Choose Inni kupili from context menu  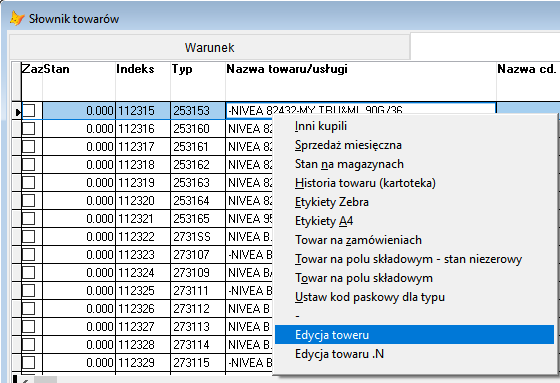(x=414, y=126)
